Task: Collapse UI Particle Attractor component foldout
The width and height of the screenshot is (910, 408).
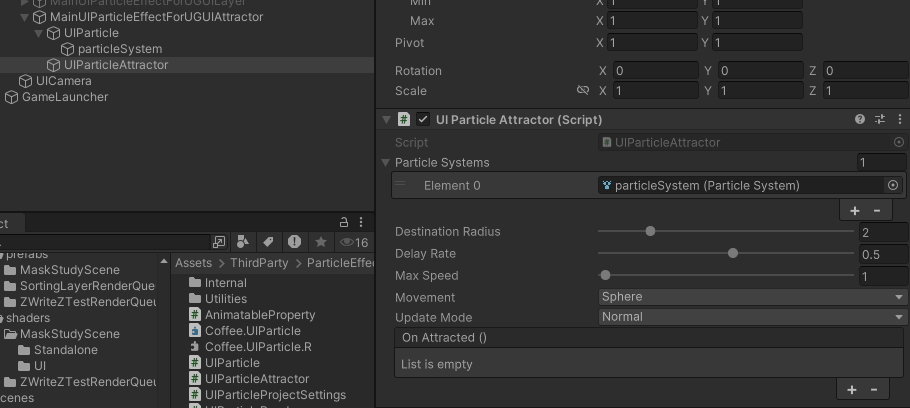Action: (x=386, y=120)
